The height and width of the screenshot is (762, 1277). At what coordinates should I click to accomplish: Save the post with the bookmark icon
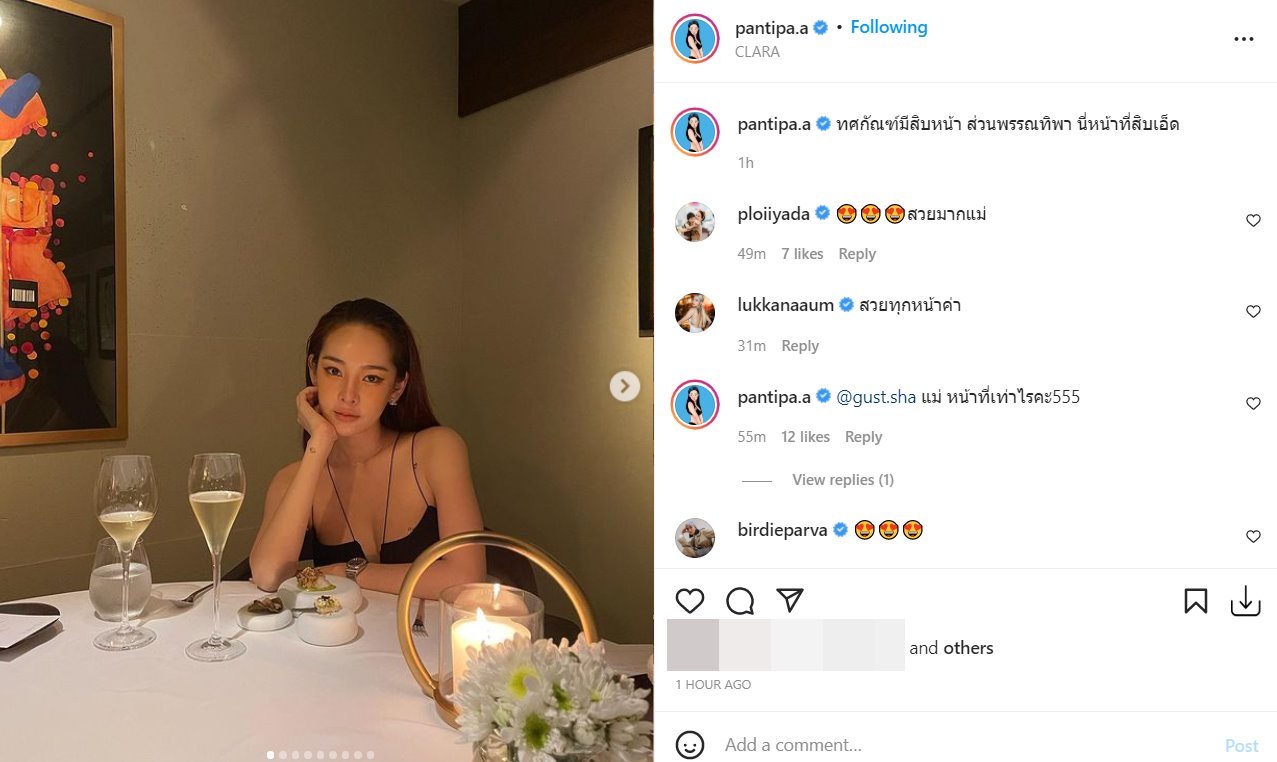1196,601
